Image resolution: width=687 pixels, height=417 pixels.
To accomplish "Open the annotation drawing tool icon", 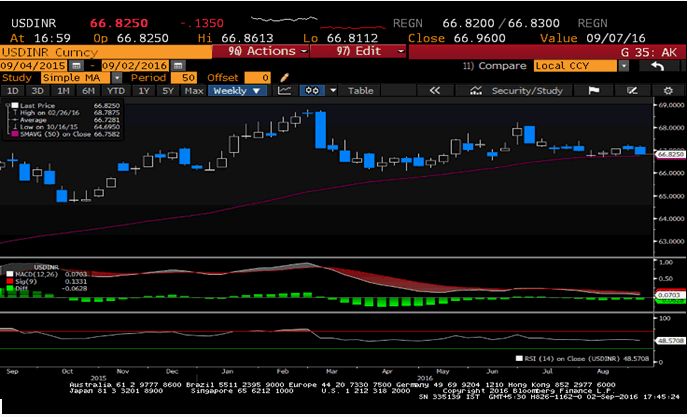I will (x=631, y=91).
